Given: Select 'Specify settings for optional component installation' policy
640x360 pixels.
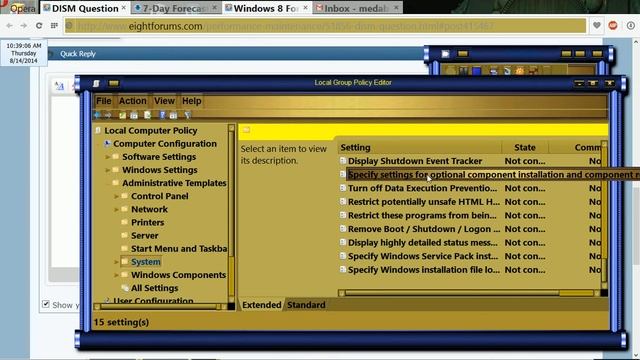Looking at the screenshot, I should click(493, 175).
